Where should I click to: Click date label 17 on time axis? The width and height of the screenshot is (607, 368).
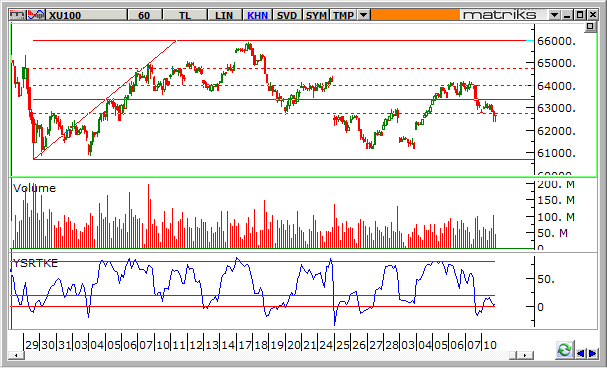point(245,344)
